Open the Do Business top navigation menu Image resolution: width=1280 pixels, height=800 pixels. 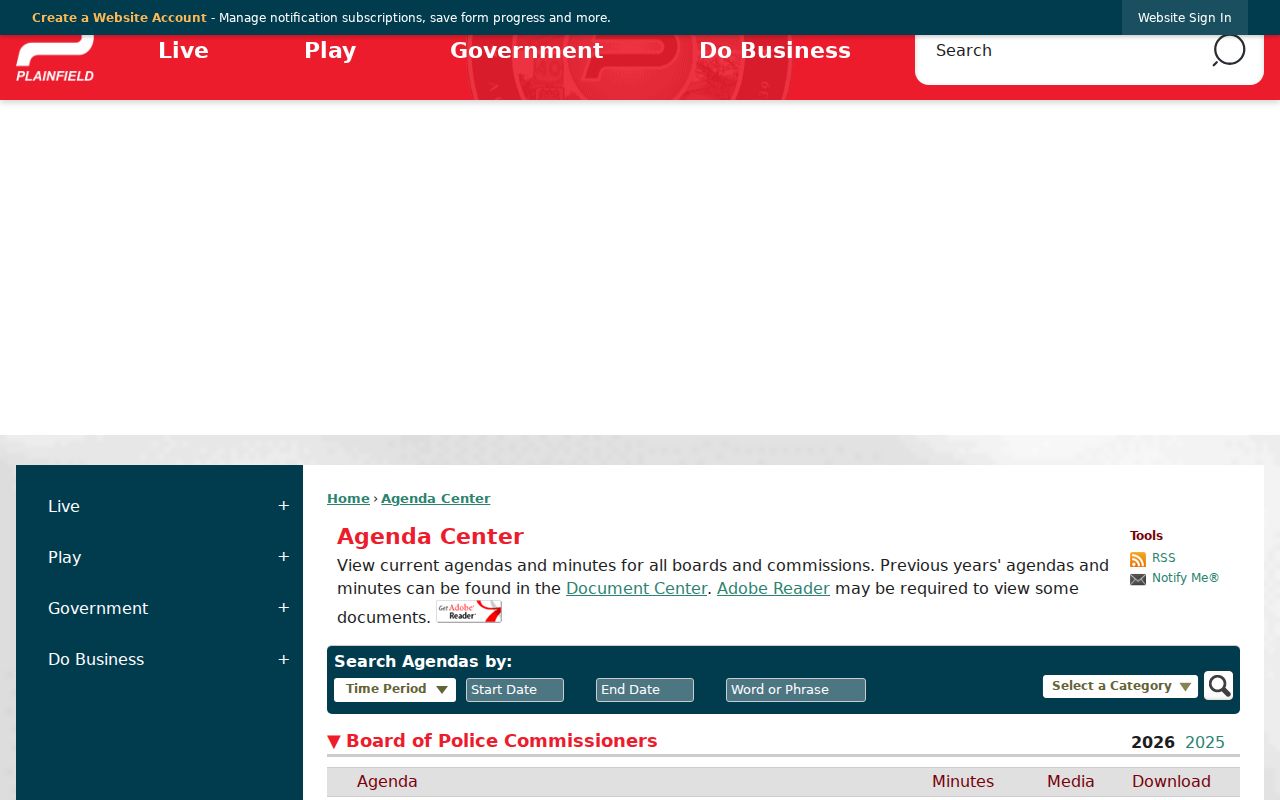775,51
